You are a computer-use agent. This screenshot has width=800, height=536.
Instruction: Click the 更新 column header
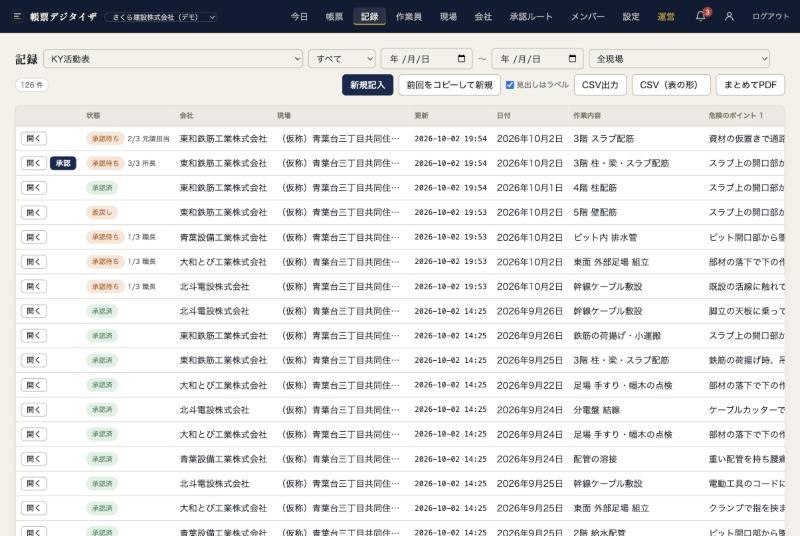point(421,116)
